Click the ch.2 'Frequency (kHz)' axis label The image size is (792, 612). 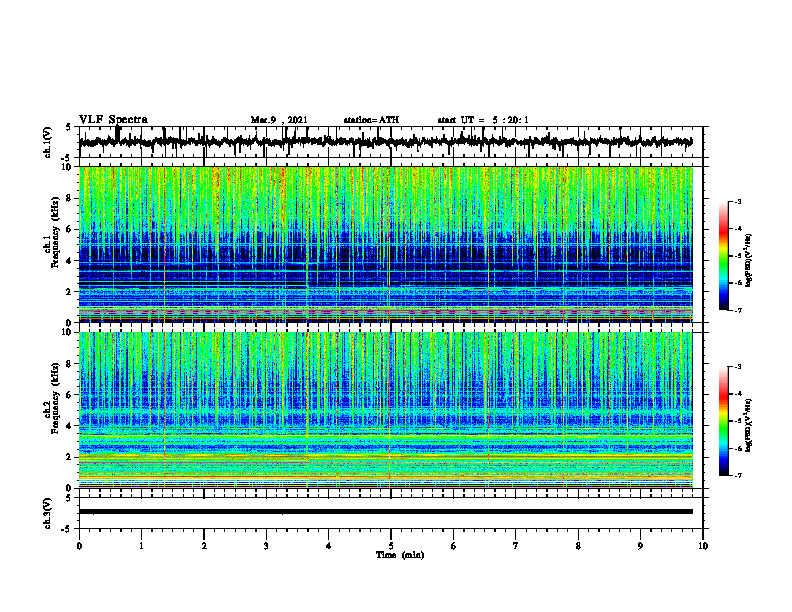pyautogui.click(x=55, y=398)
